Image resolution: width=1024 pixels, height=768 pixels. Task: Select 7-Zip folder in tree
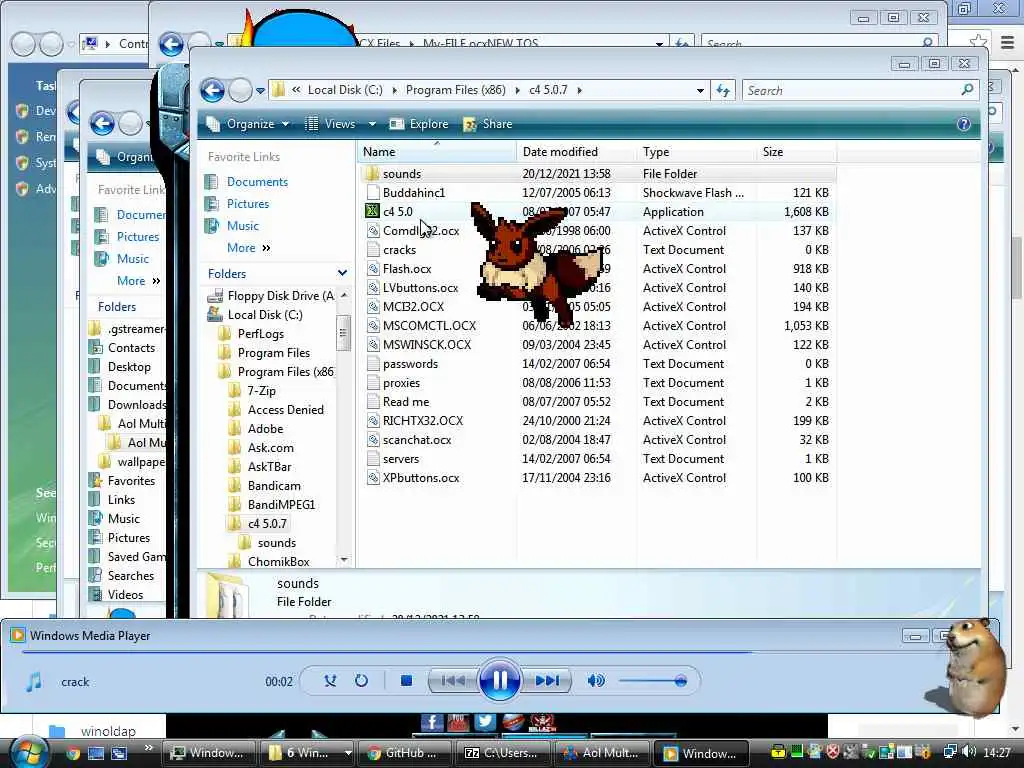click(261, 391)
